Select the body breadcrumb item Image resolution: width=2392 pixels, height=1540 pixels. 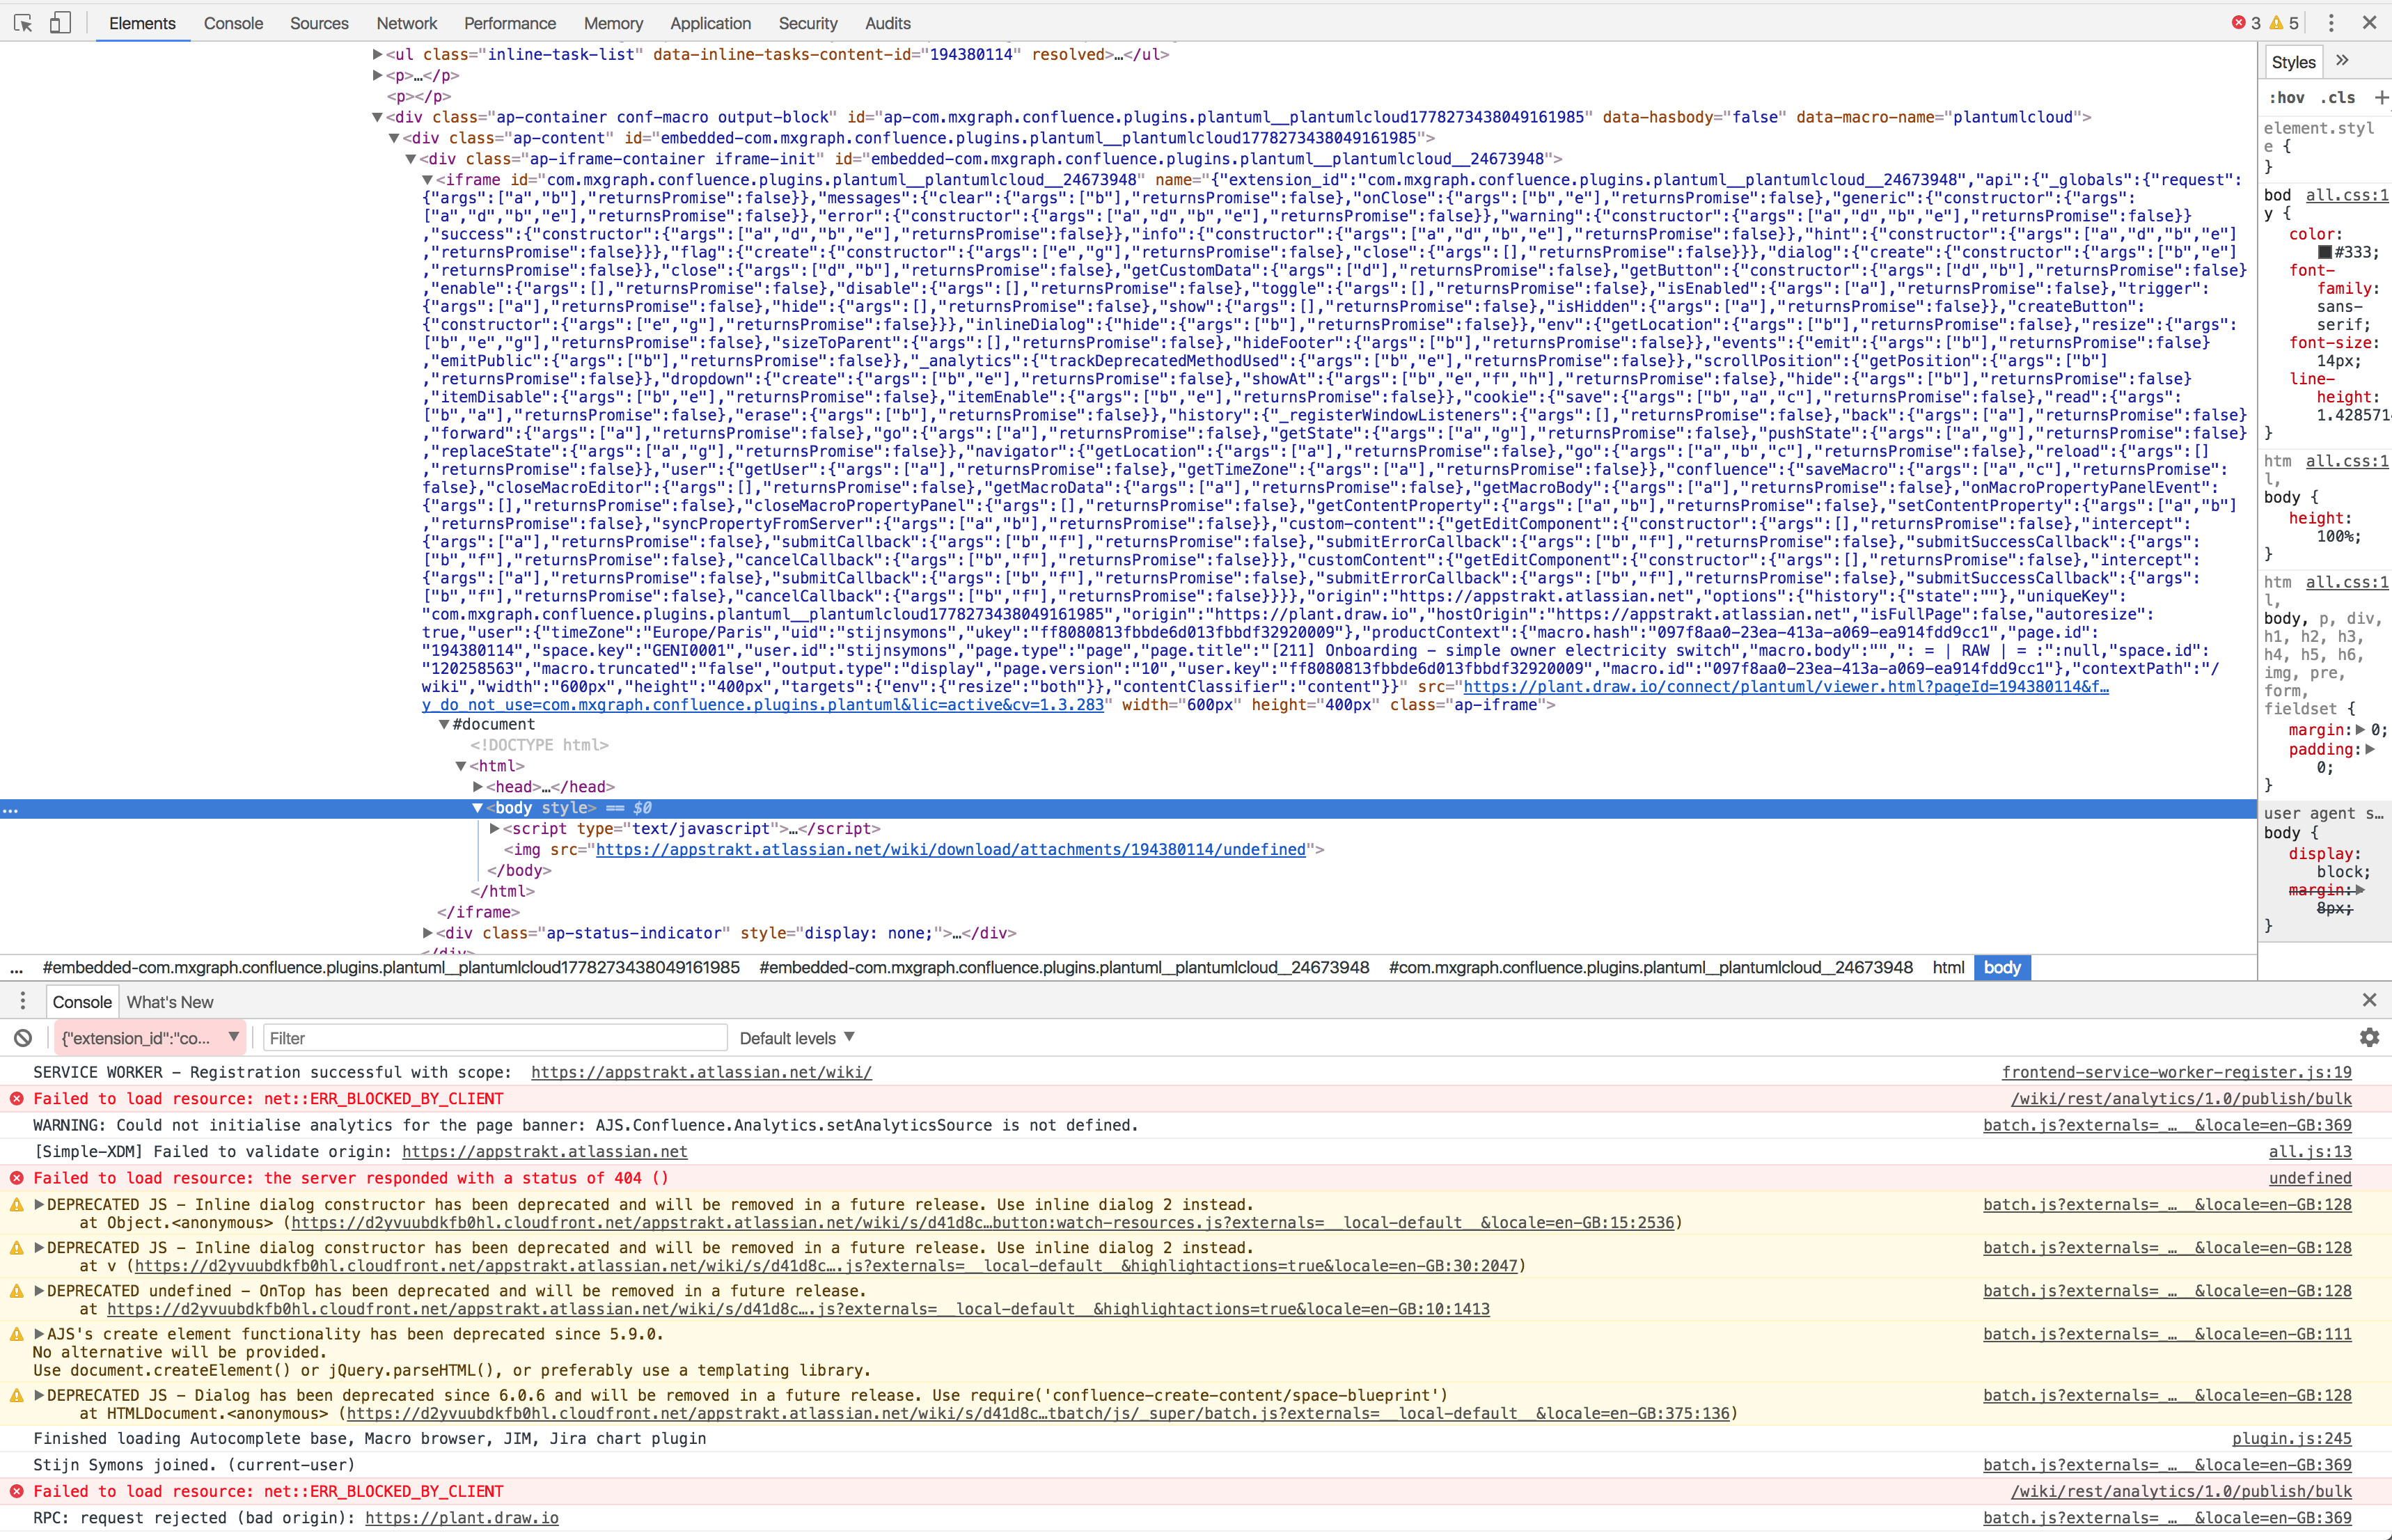pos(2002,967)
